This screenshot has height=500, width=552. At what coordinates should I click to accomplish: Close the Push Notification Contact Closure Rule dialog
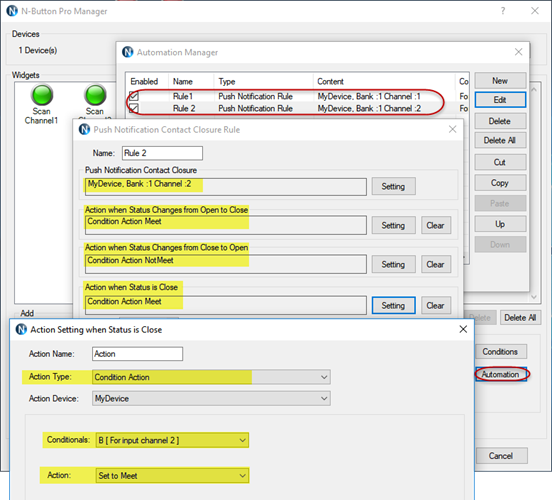point(453,129)
